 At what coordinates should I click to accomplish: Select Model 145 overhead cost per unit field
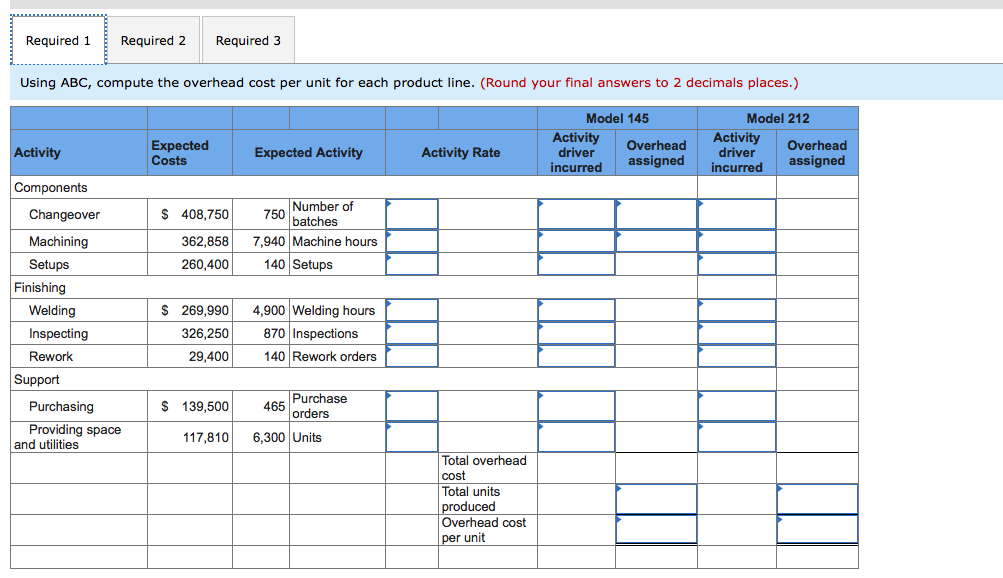[656, 529]
